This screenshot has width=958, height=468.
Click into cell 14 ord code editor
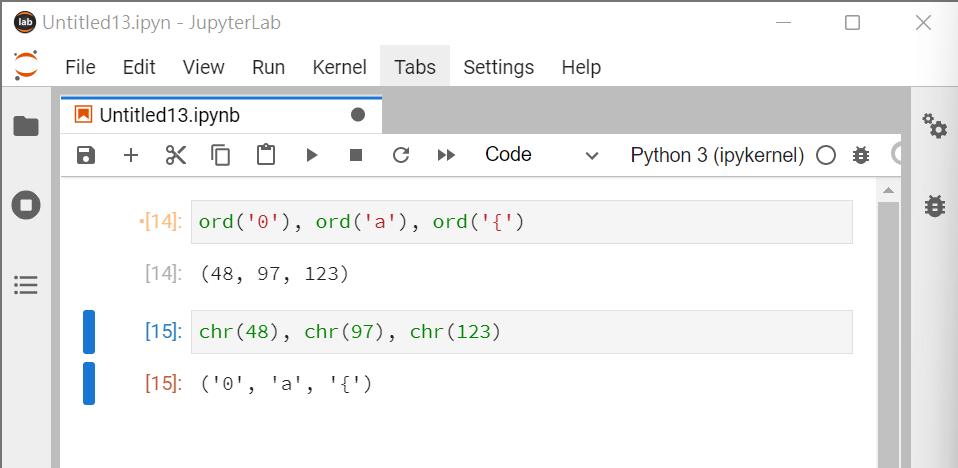(522, 222)
